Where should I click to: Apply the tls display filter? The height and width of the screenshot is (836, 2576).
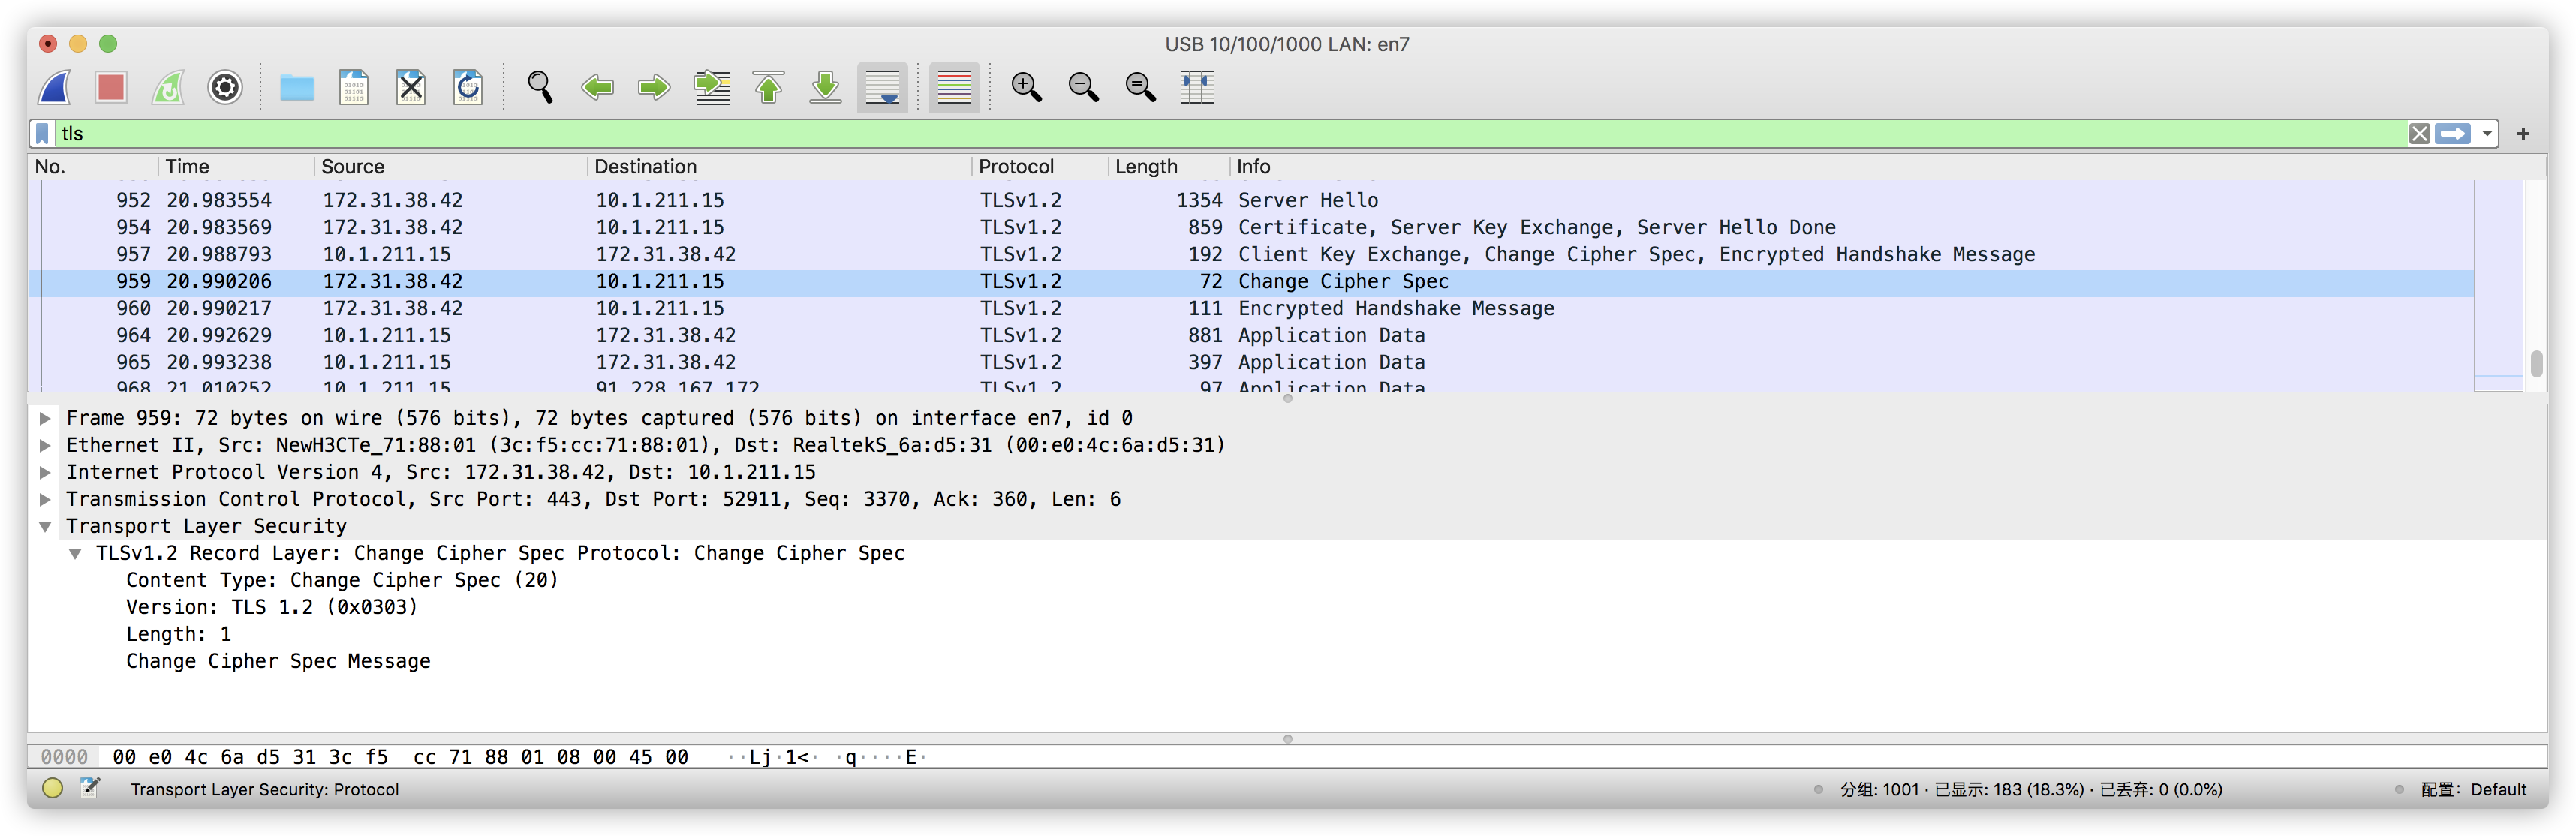2452,133
